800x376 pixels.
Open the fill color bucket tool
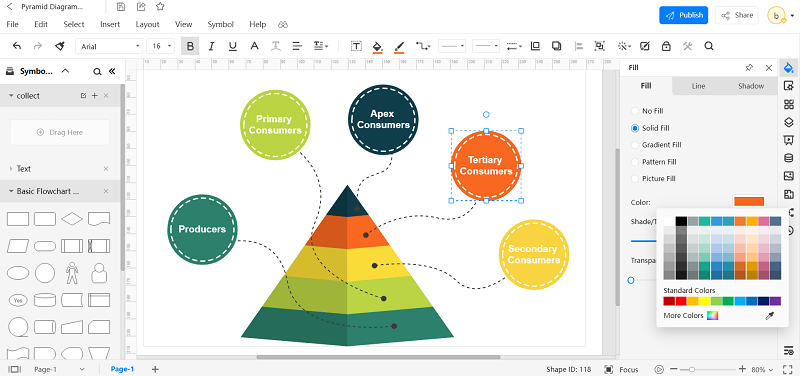click(378, 46)
